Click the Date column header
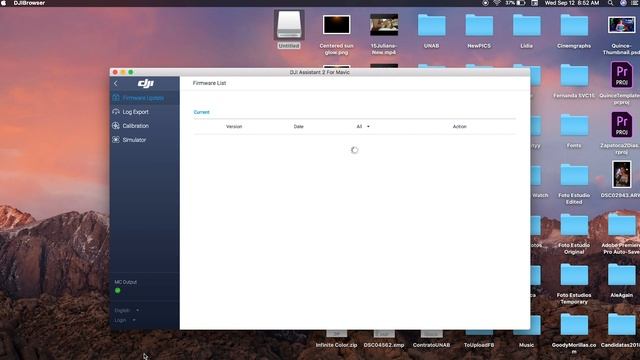 [x=298, y=127]
